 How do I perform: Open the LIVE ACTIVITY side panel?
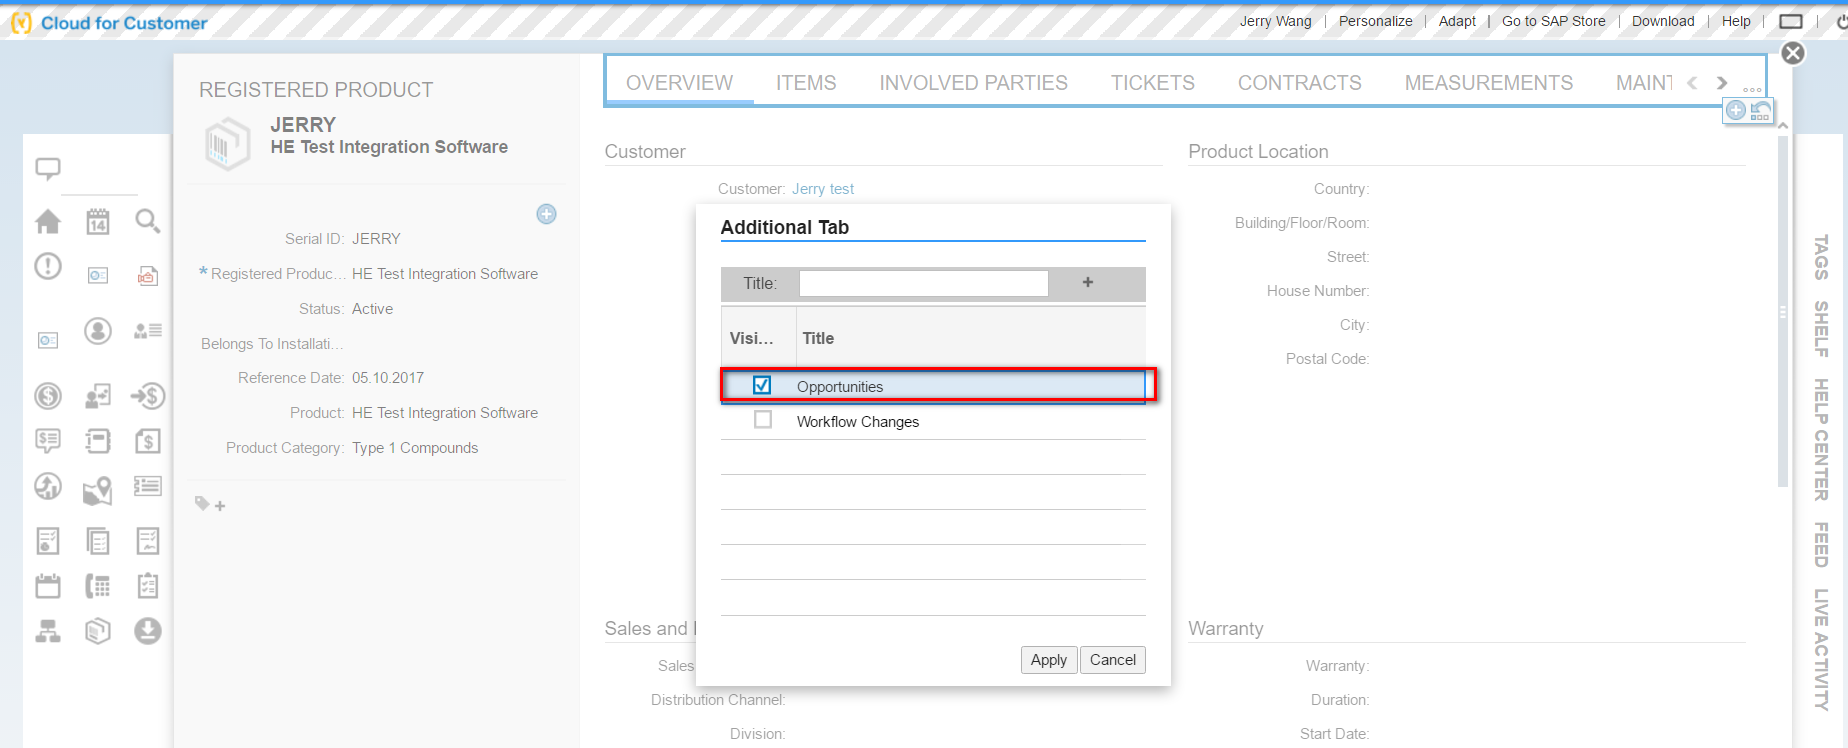coord(1821,650)
